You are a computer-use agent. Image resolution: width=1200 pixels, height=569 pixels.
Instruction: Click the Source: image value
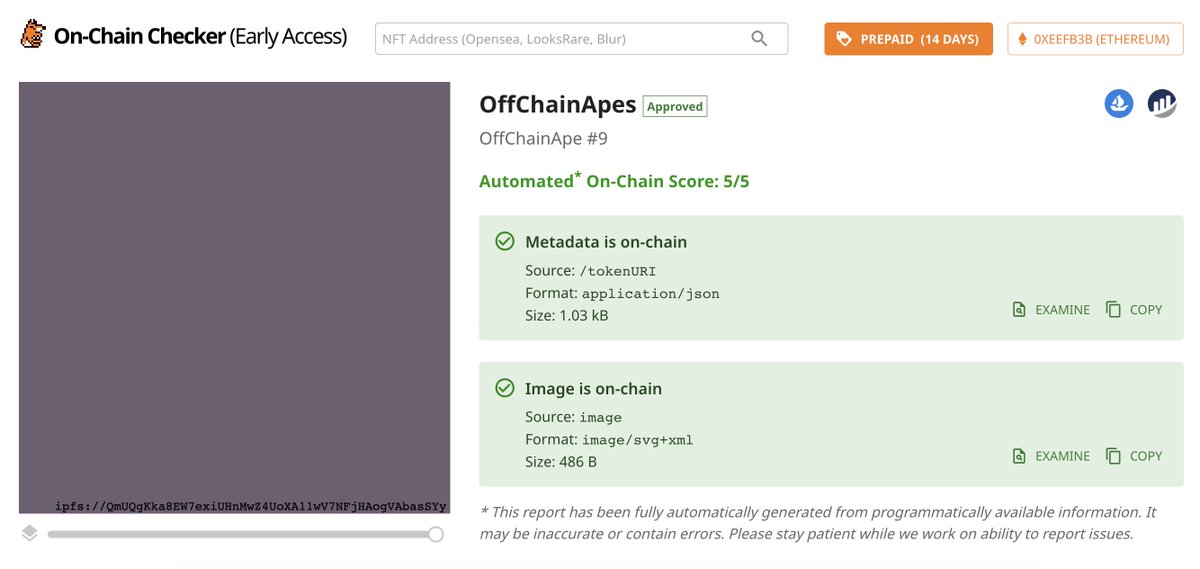point(601,418)
